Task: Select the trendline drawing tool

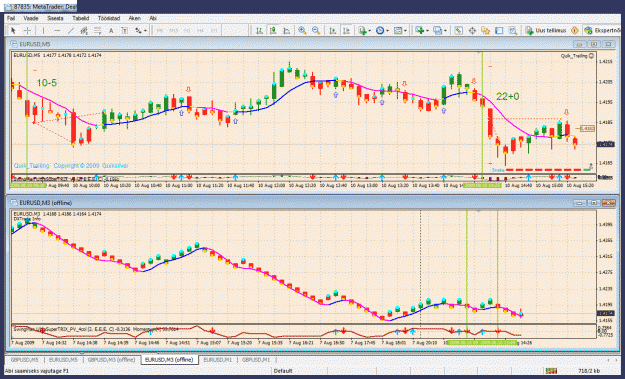Action: [71, 30]
